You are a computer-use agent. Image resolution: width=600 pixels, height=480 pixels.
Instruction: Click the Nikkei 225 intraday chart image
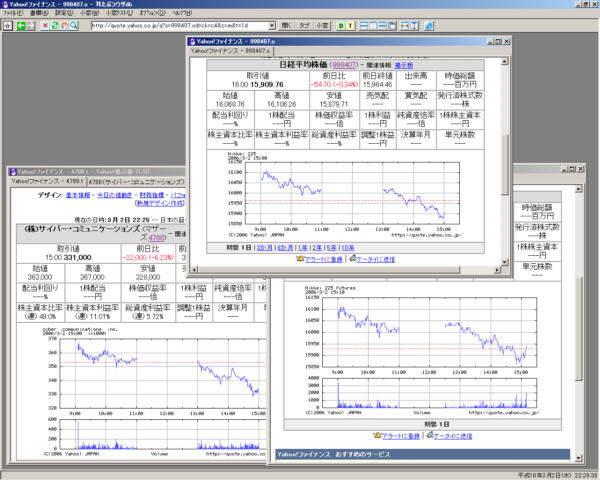pyautogui.click(x=345, y=194)
